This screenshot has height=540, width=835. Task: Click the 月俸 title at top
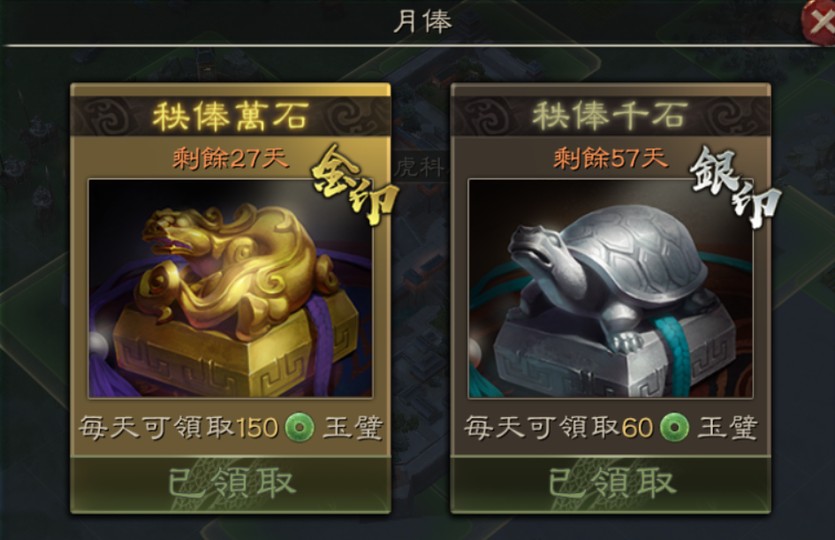(x=423, y=21)
